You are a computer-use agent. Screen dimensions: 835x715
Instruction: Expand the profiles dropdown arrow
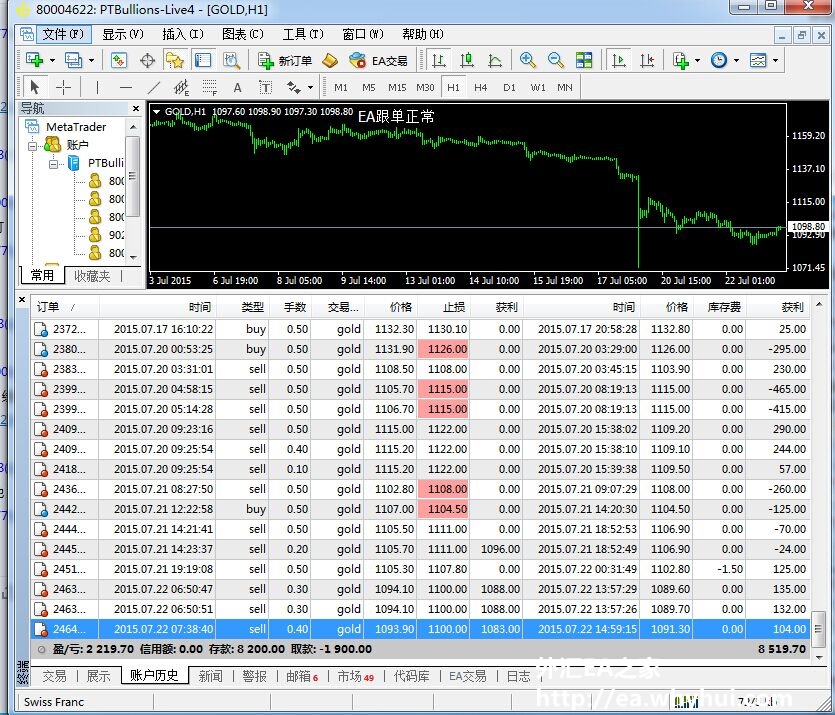click(91, 61)
